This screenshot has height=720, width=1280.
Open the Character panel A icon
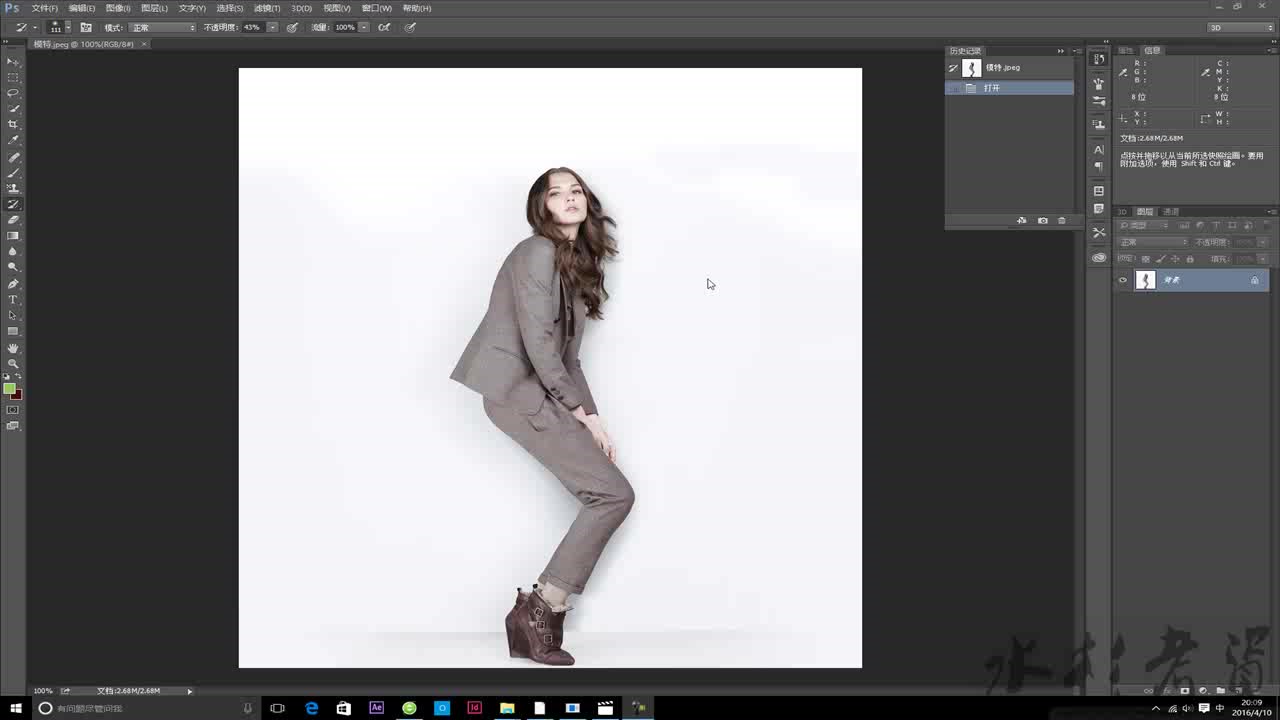(1099, 149)
